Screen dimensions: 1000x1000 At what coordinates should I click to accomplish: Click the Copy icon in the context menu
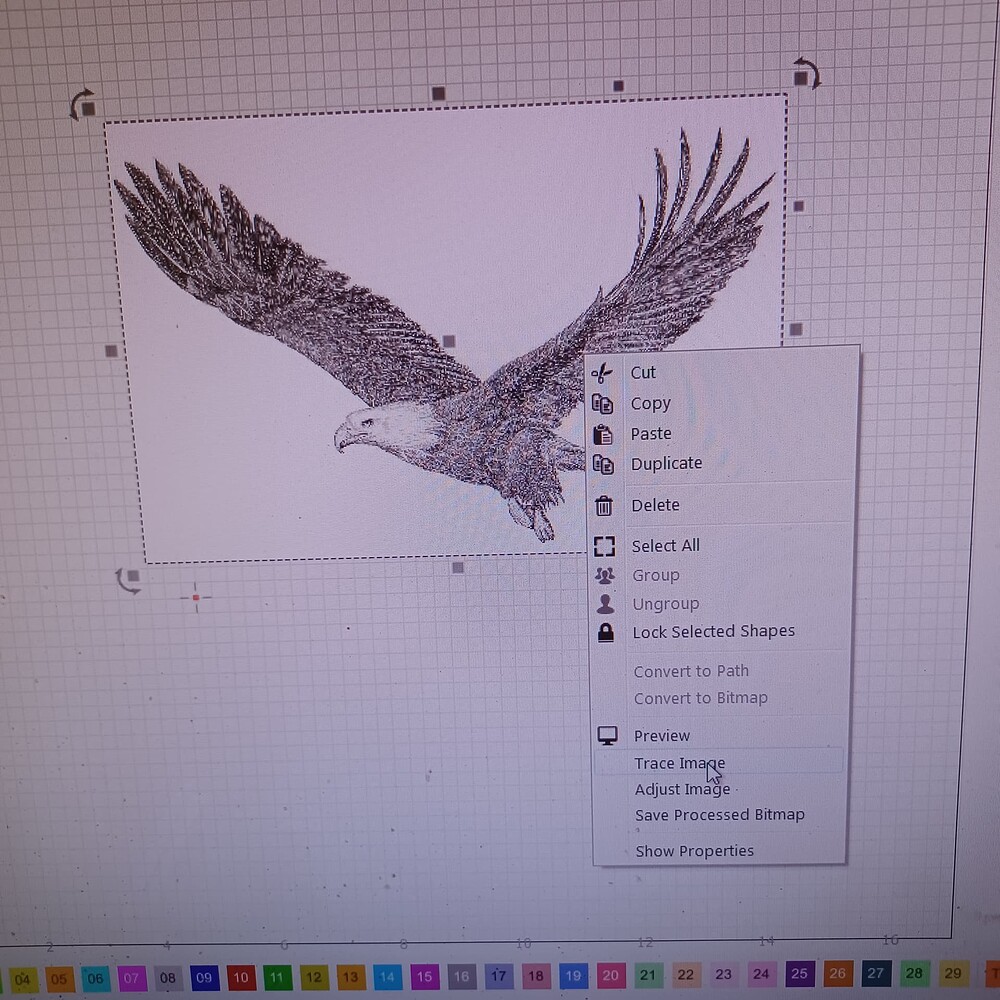click(604, 403)
